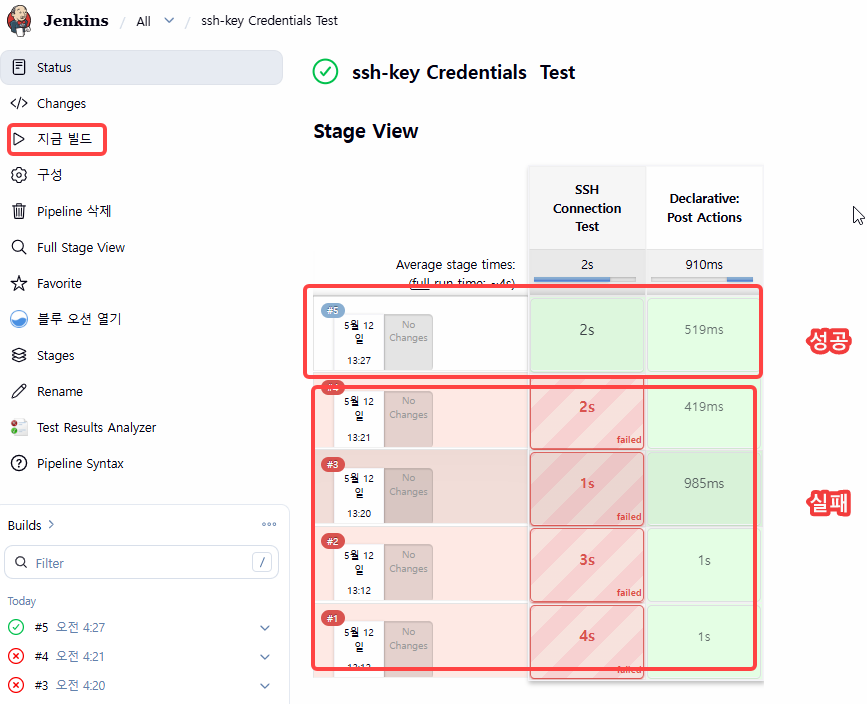
Task: Open build #5 오전 4:27 link
Action: point(70,627)
